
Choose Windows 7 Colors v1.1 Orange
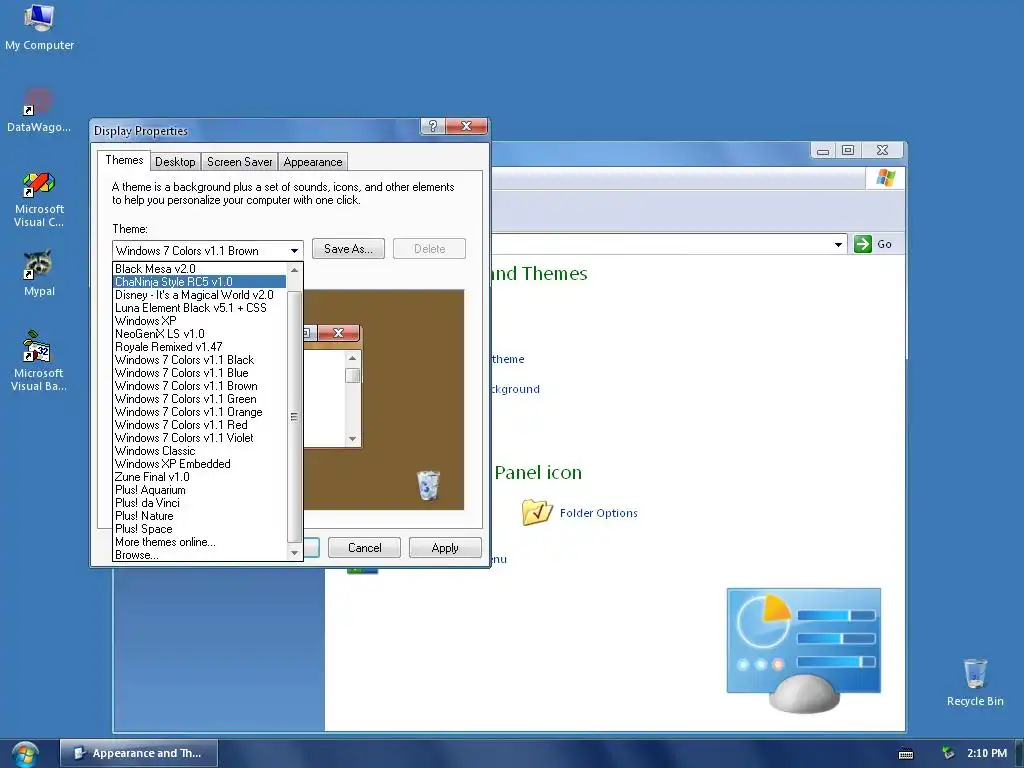click(x=199, y=412)
